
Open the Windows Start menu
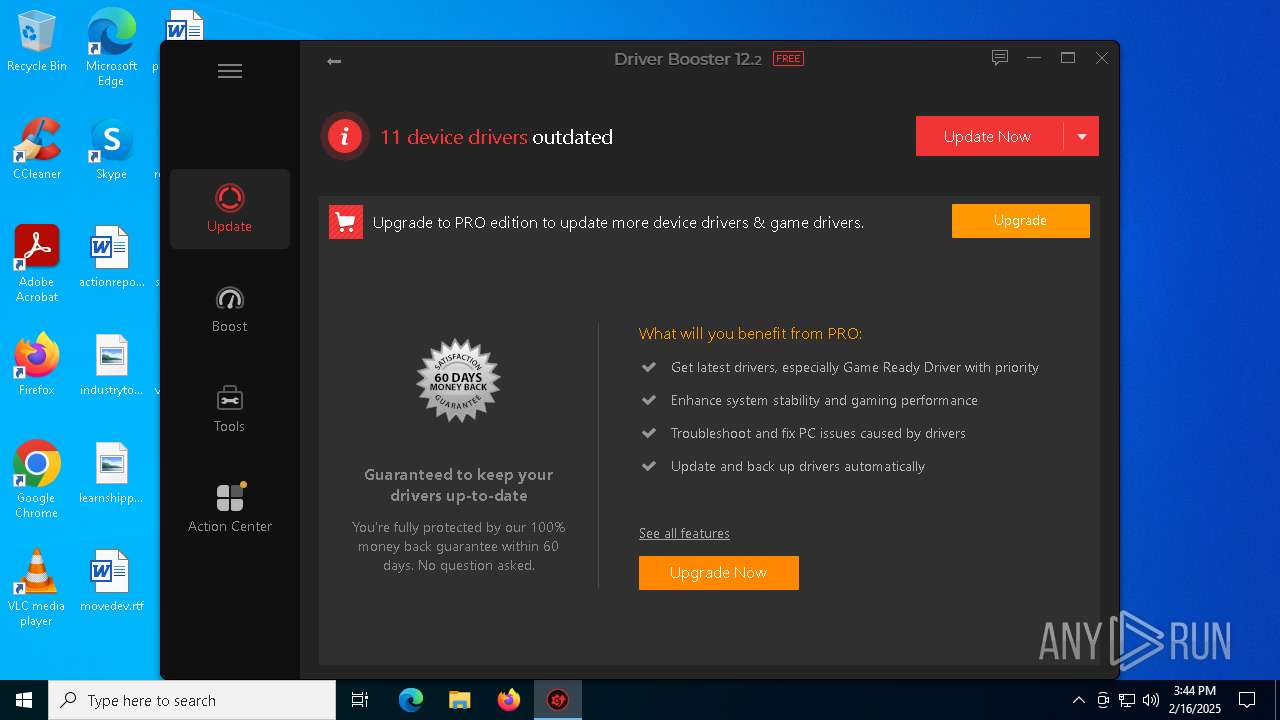click(x=24, y=700)
